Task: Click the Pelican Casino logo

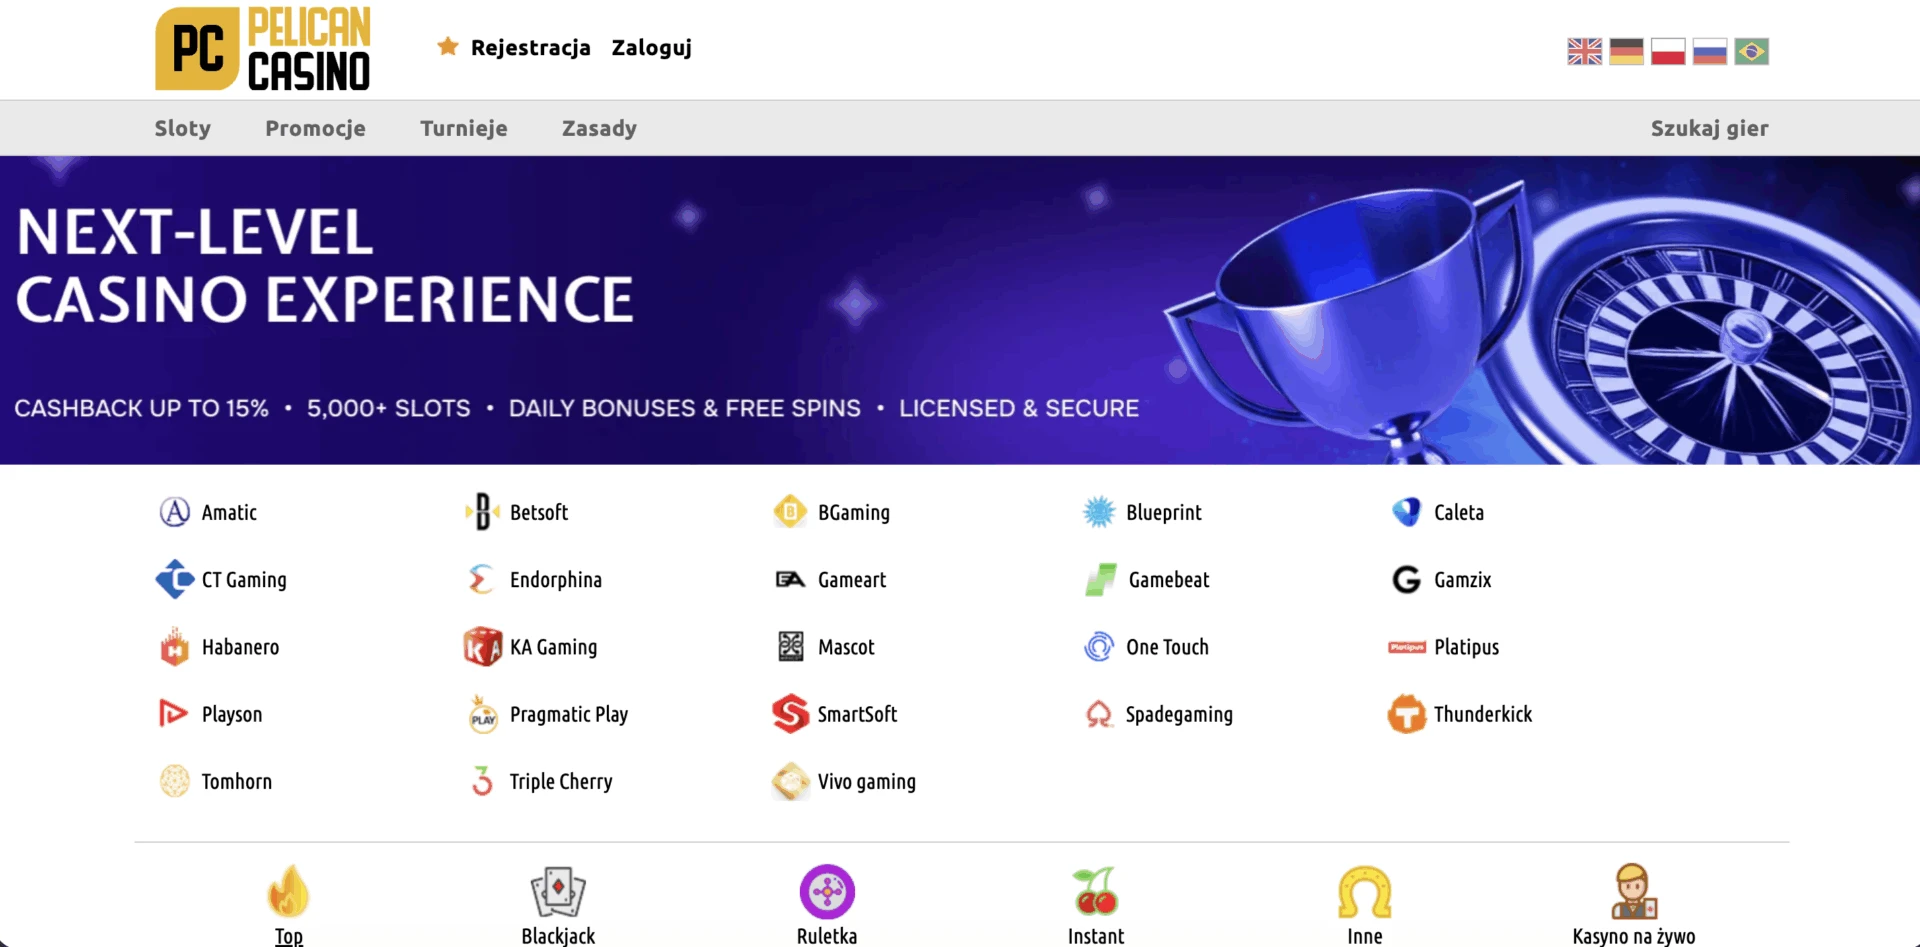Action: coord(263,49)
